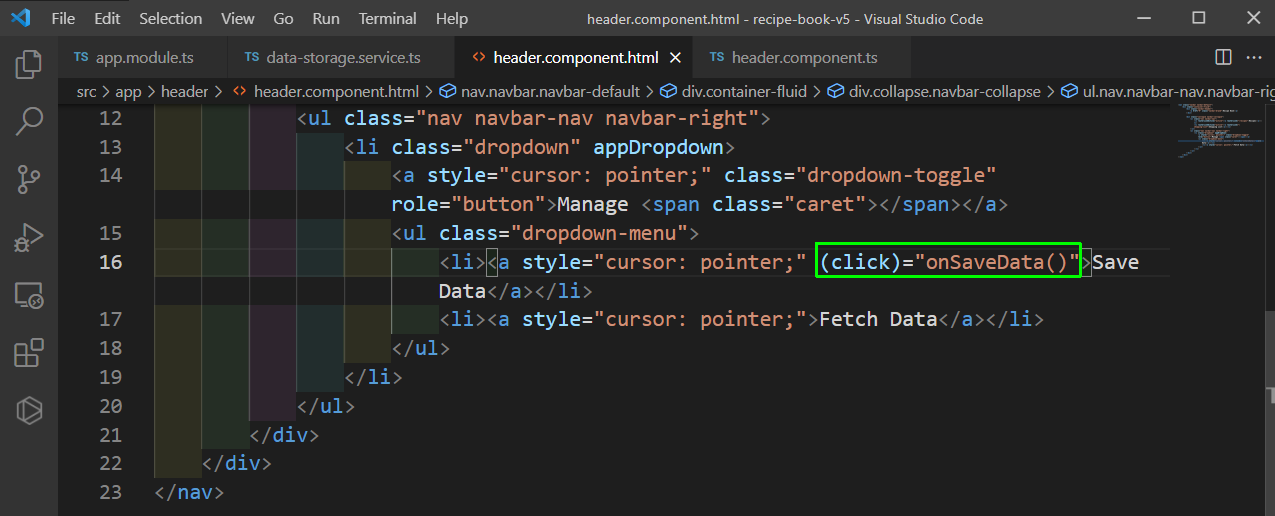Click the VS Code logo icon

pos(20,19)
